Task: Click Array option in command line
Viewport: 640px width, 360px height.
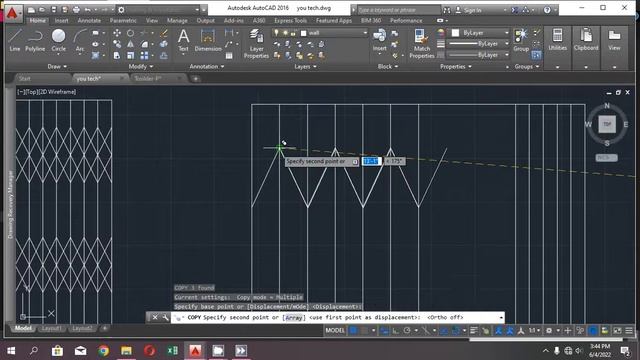Action: 293,317
